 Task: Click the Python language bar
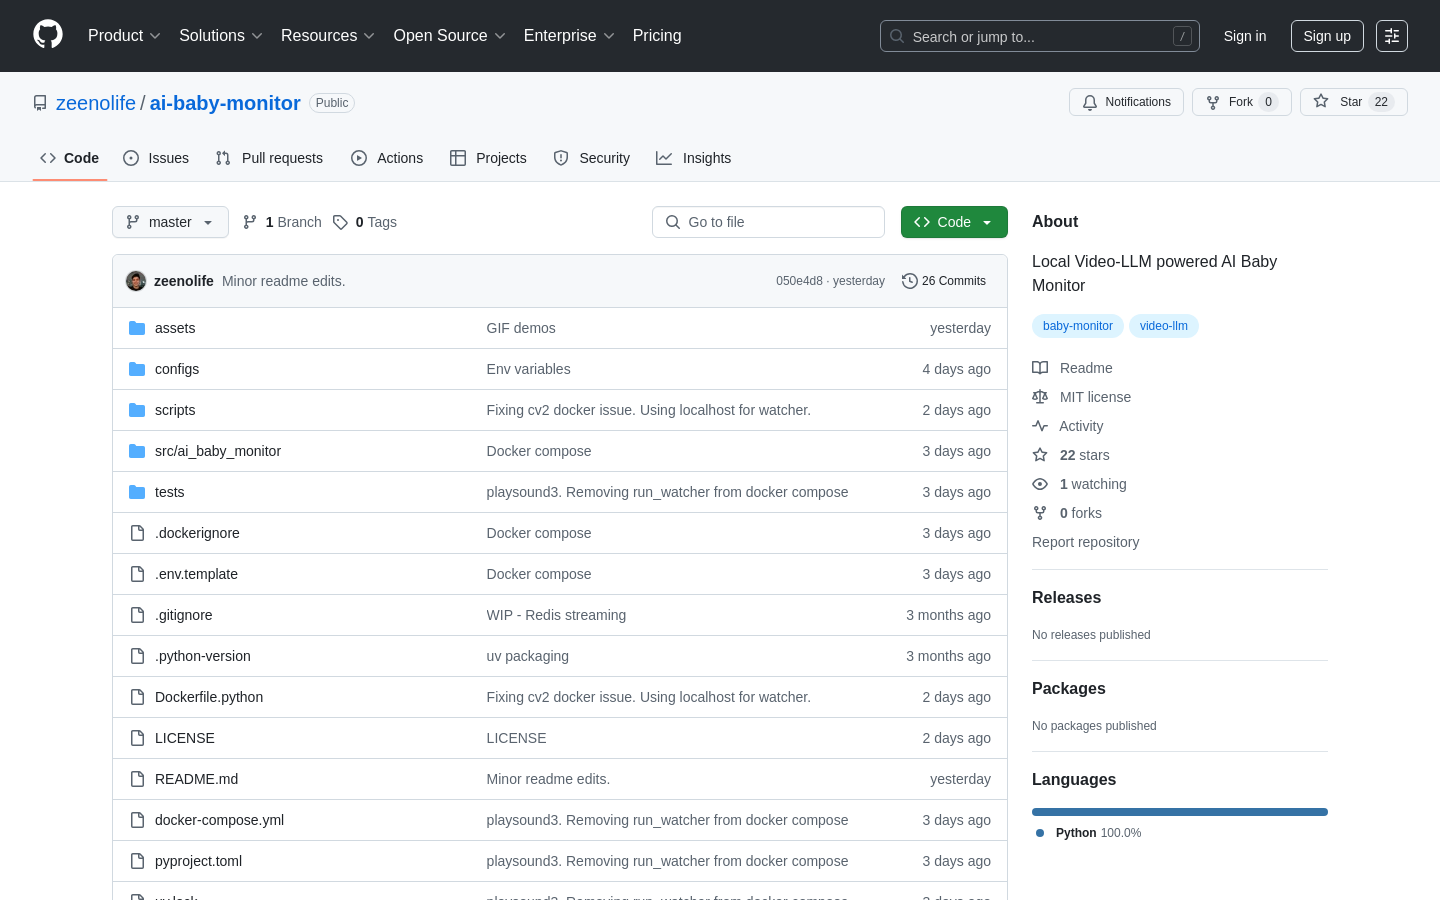pyautogui.click(x=1180, y=812)
